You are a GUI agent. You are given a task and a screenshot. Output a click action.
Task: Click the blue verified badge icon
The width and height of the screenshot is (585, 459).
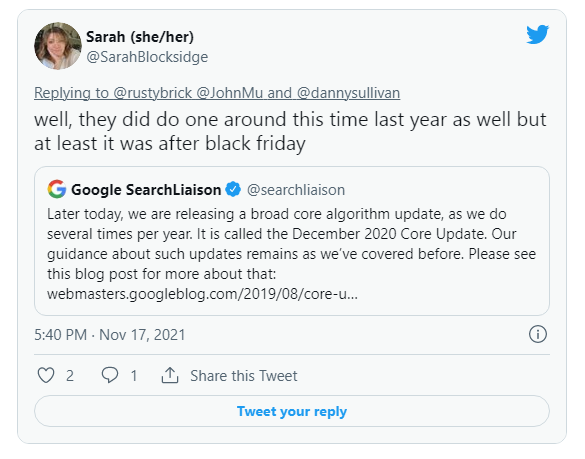(234, 189)
